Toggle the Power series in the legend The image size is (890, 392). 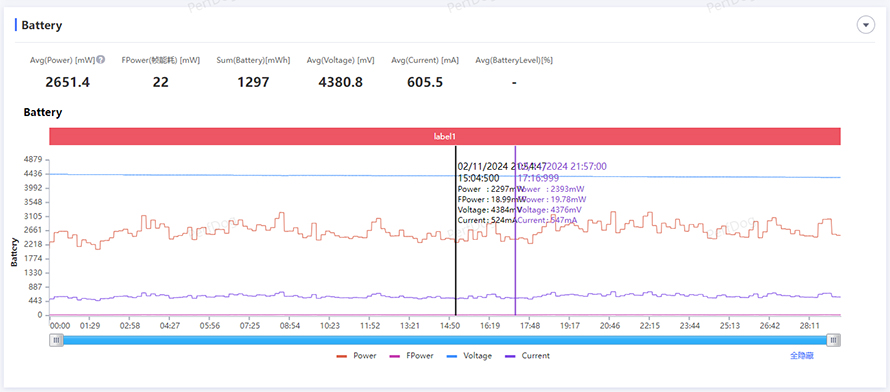(356, 356)
